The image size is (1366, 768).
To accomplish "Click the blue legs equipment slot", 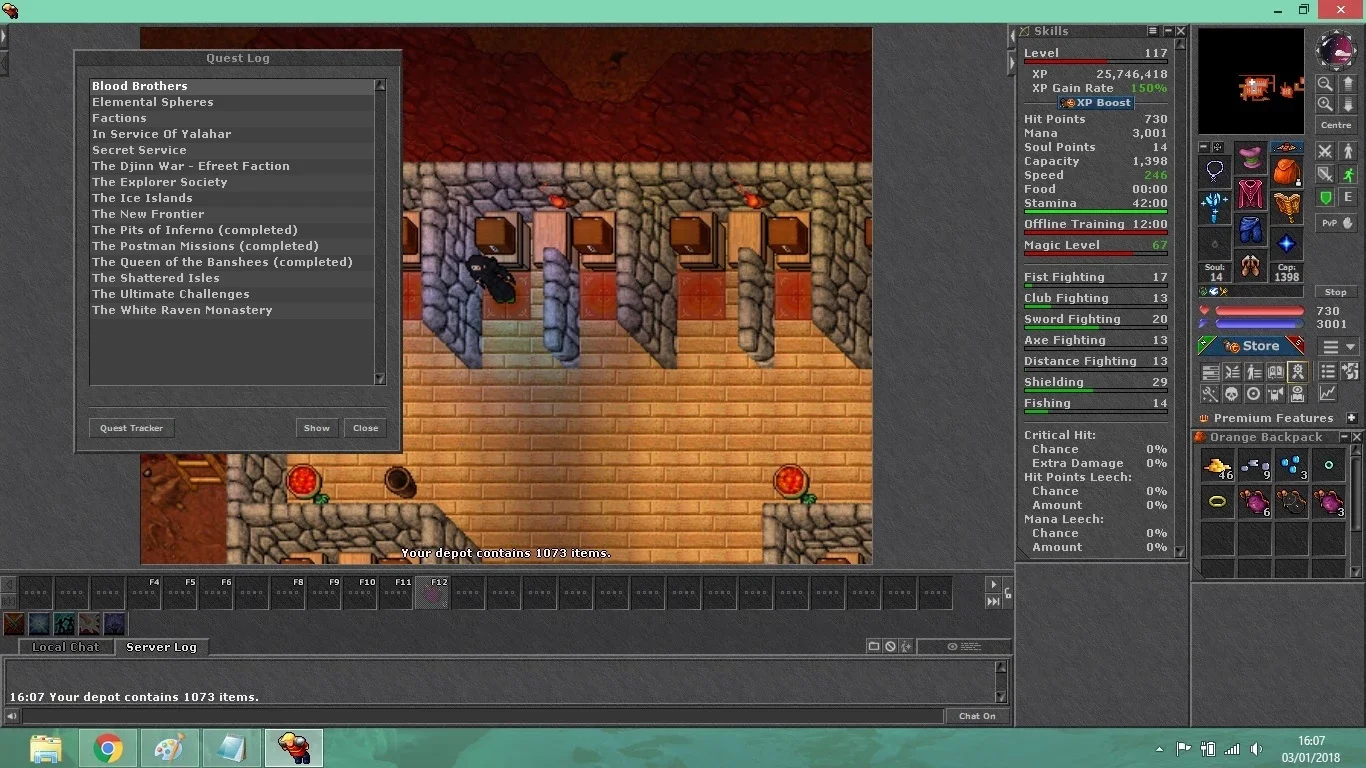I will 1250,229.
